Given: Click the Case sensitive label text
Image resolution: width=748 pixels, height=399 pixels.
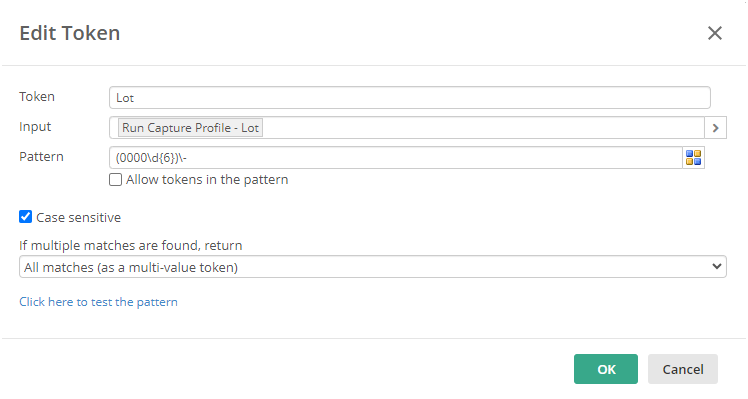Looking at the screenshot, I should coord(78,218).
